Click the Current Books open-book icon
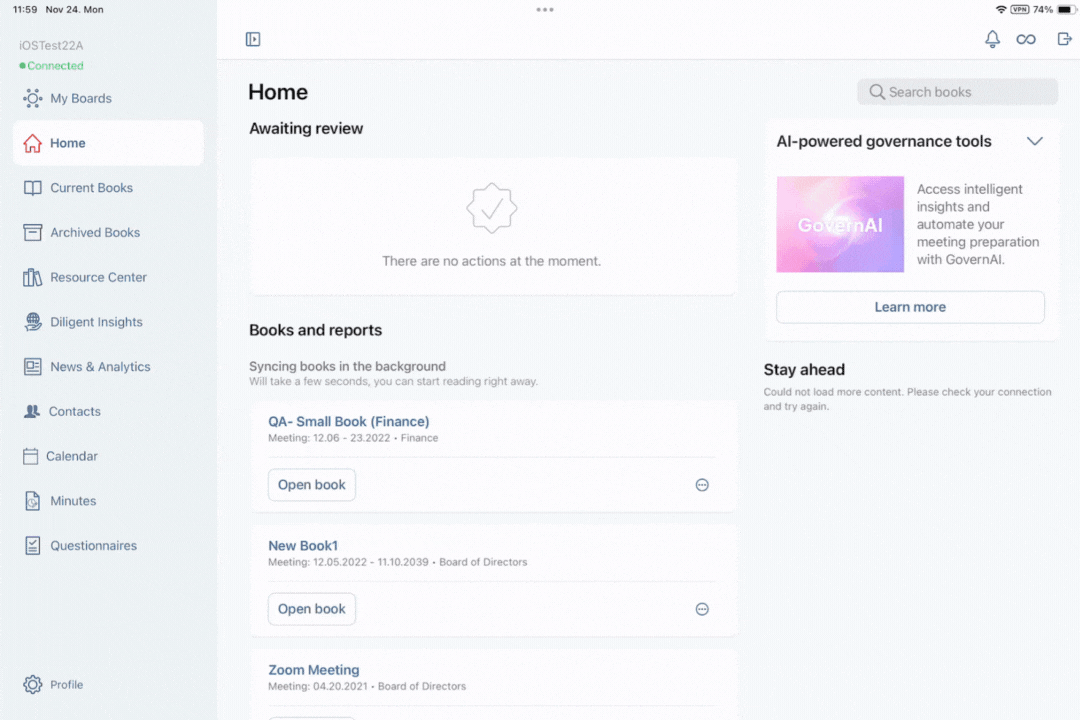Image resolution: width=1080 pixels, height=720 pixels. pos(32,188)
